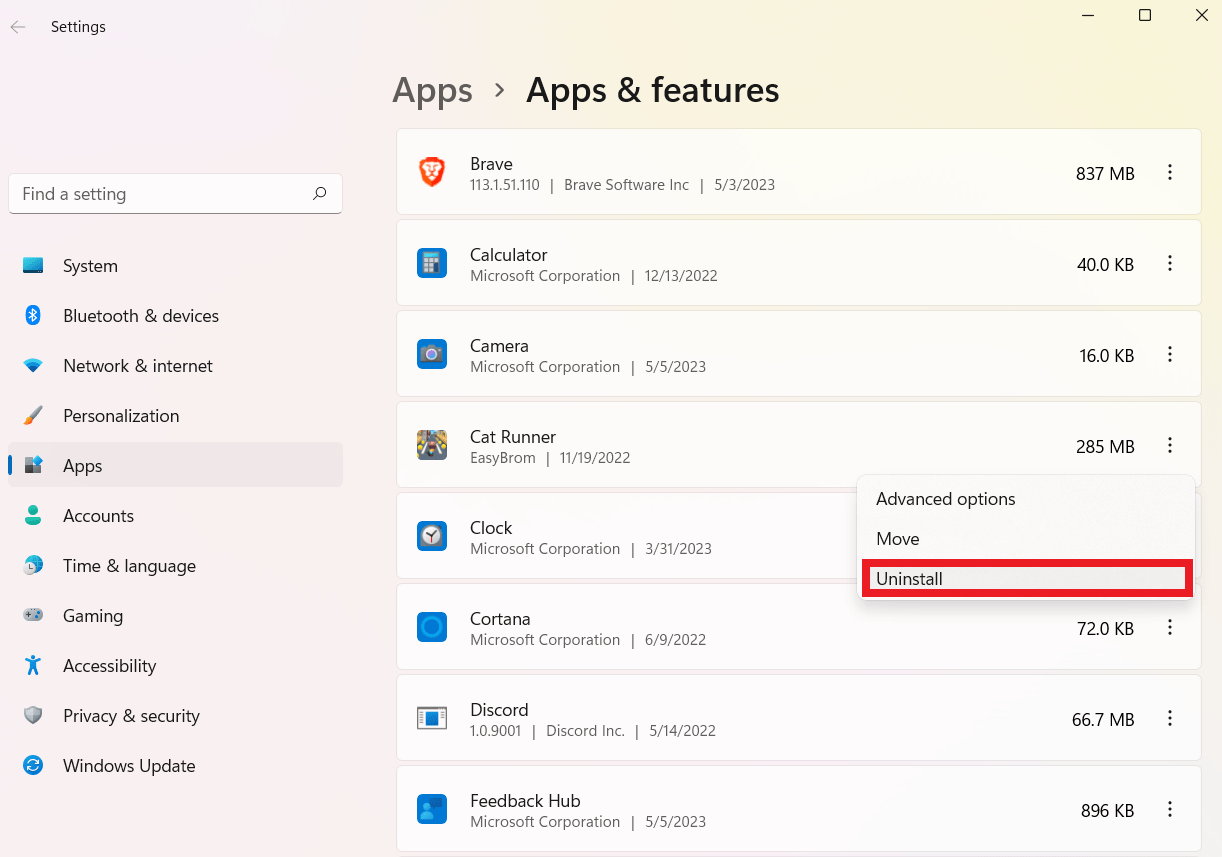This screenshot has height=857, width=1222.
Task: Click the Apps sidebar icon
Action: [33, 466]
